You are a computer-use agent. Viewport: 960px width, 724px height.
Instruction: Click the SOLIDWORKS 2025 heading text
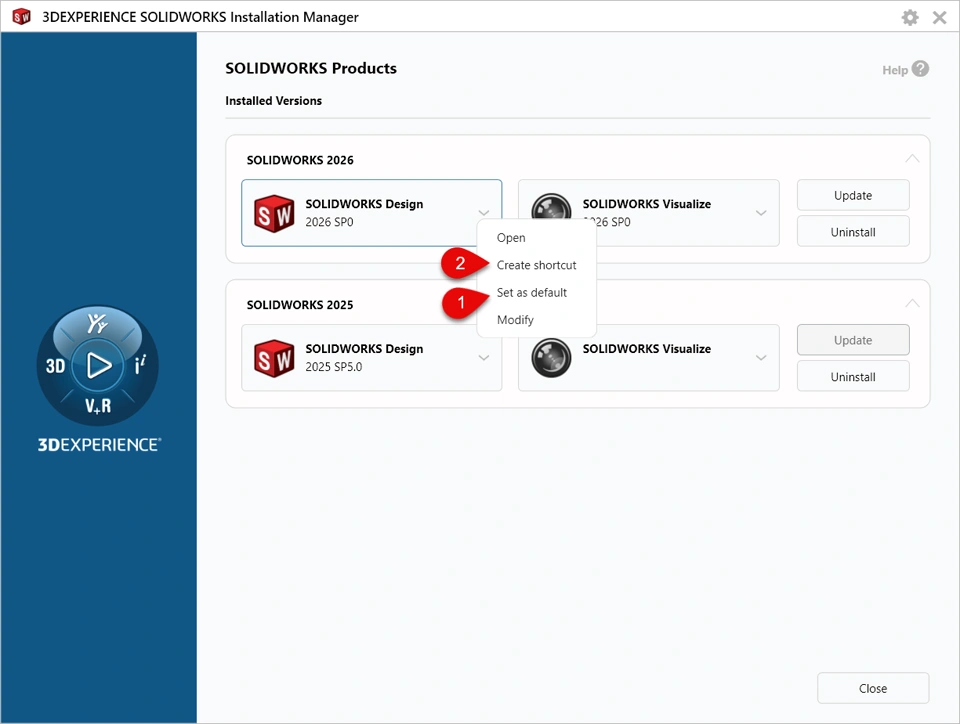point(300,305)
